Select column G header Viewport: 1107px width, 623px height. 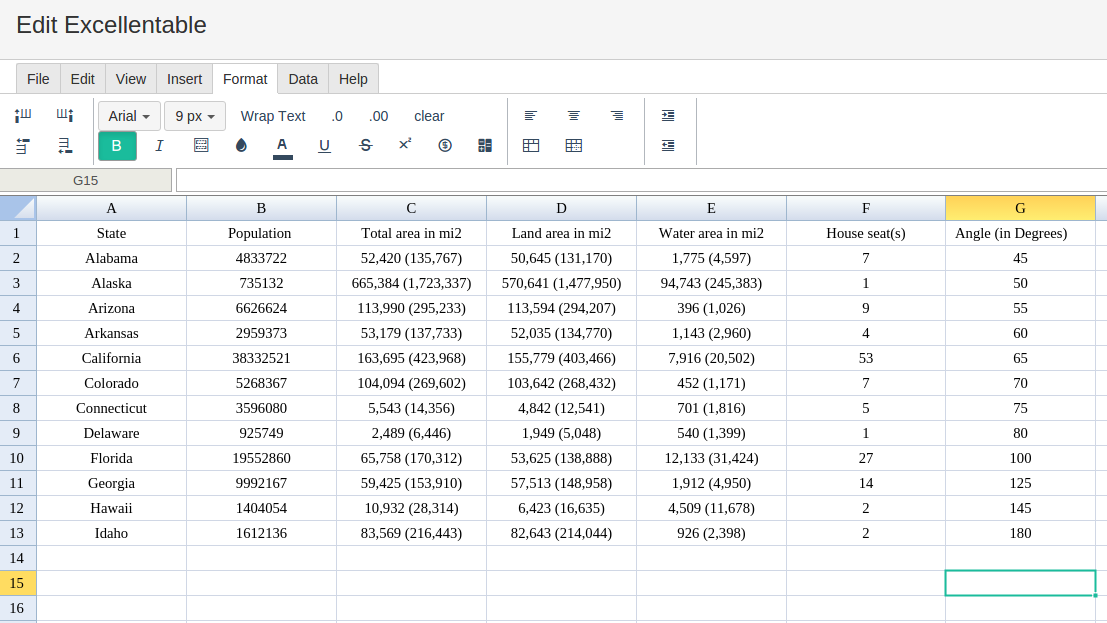point(1020,208)
